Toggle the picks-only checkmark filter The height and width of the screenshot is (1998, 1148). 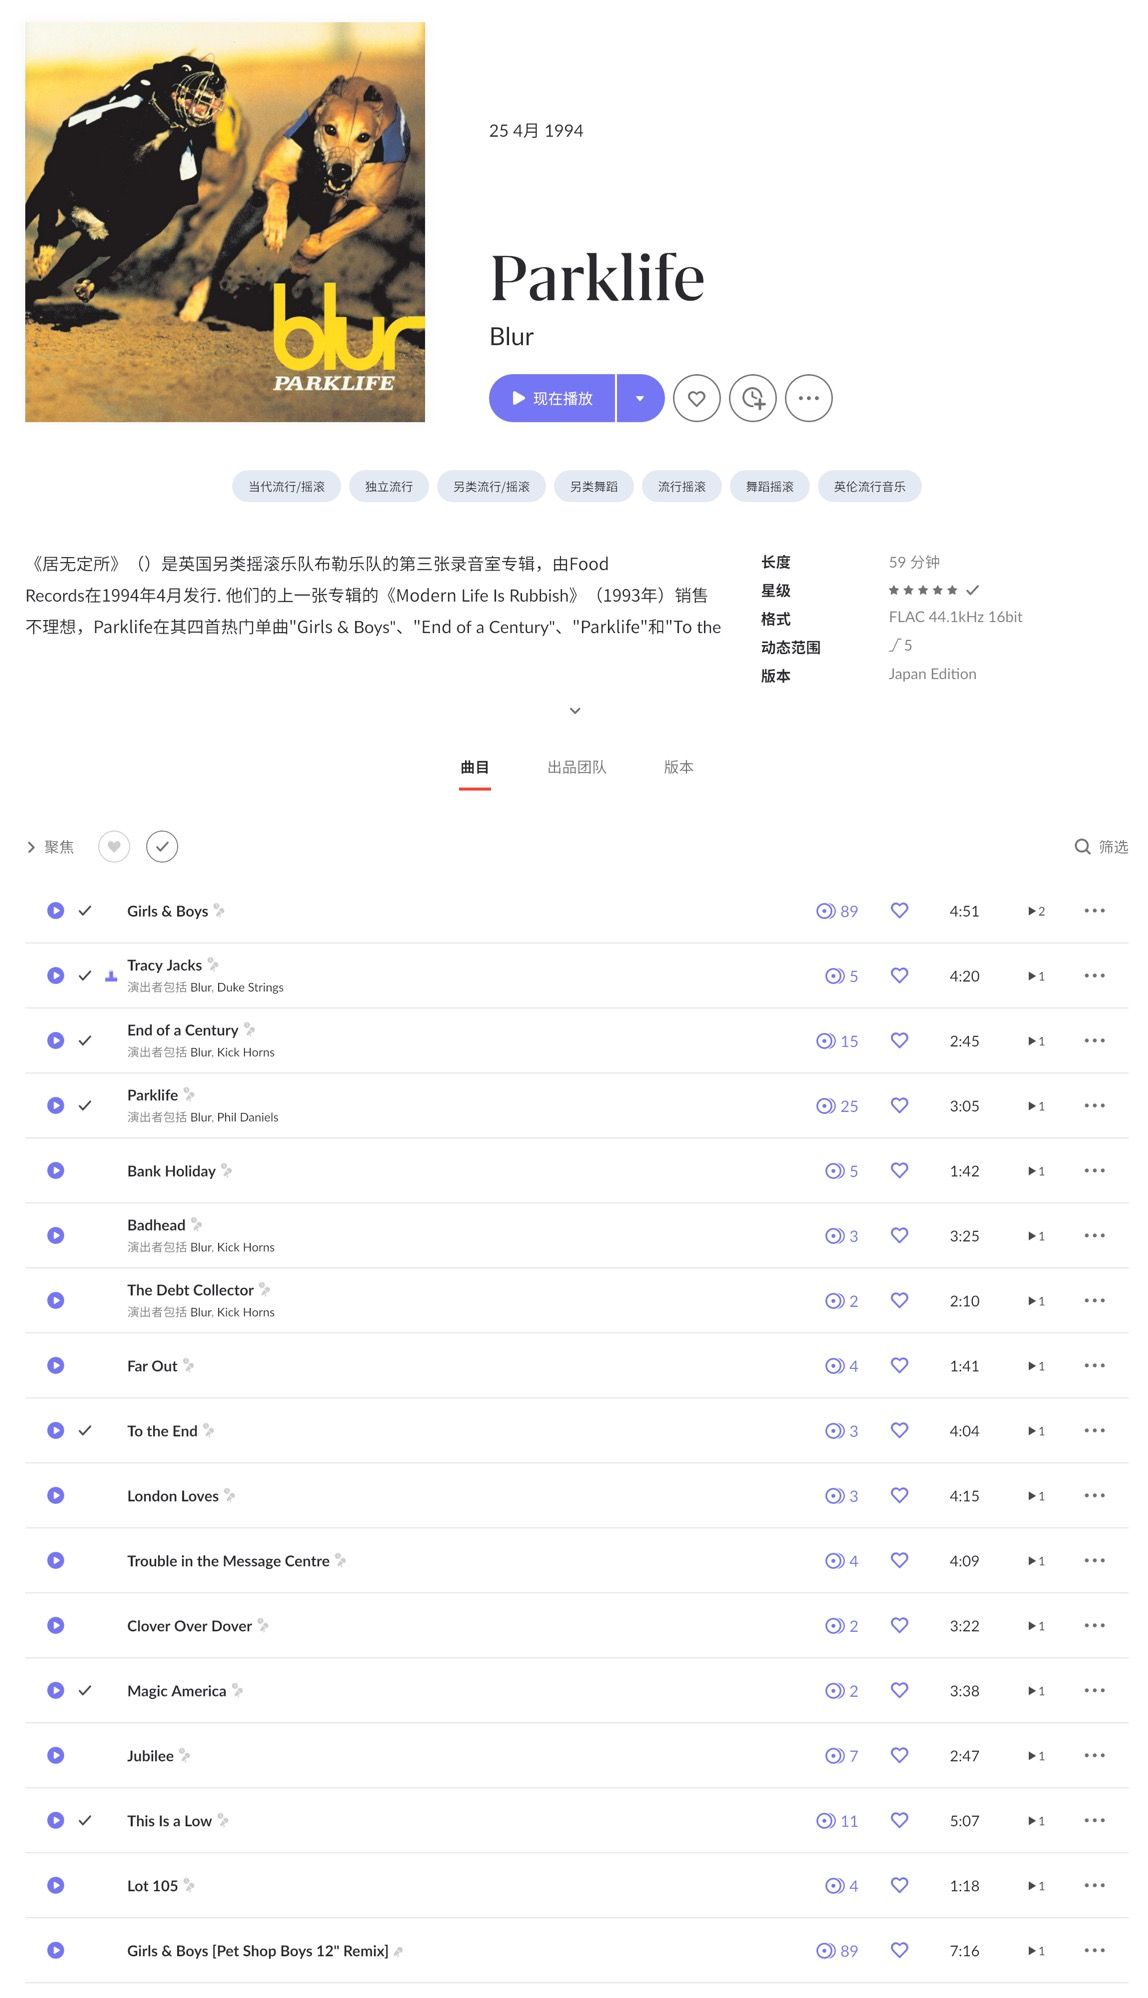[162, 847]
